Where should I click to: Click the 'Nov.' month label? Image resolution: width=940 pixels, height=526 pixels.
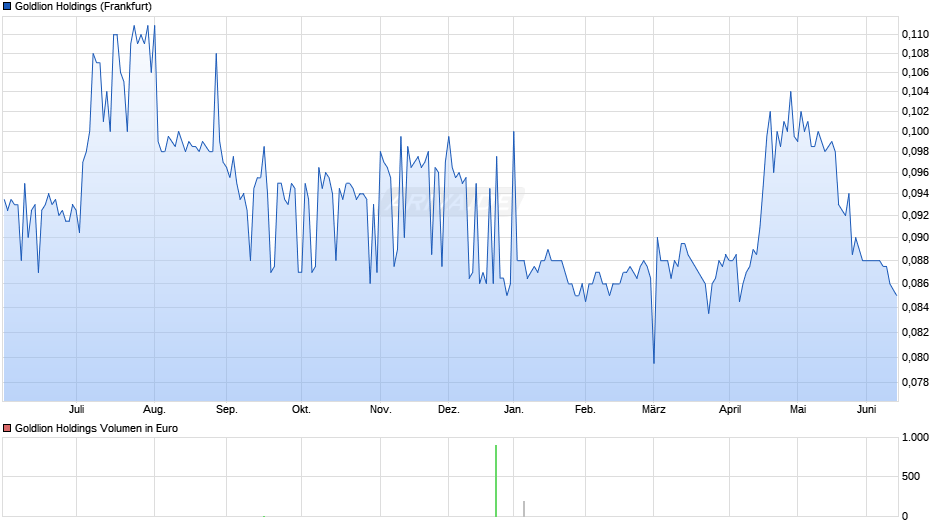tap(381, 410)
